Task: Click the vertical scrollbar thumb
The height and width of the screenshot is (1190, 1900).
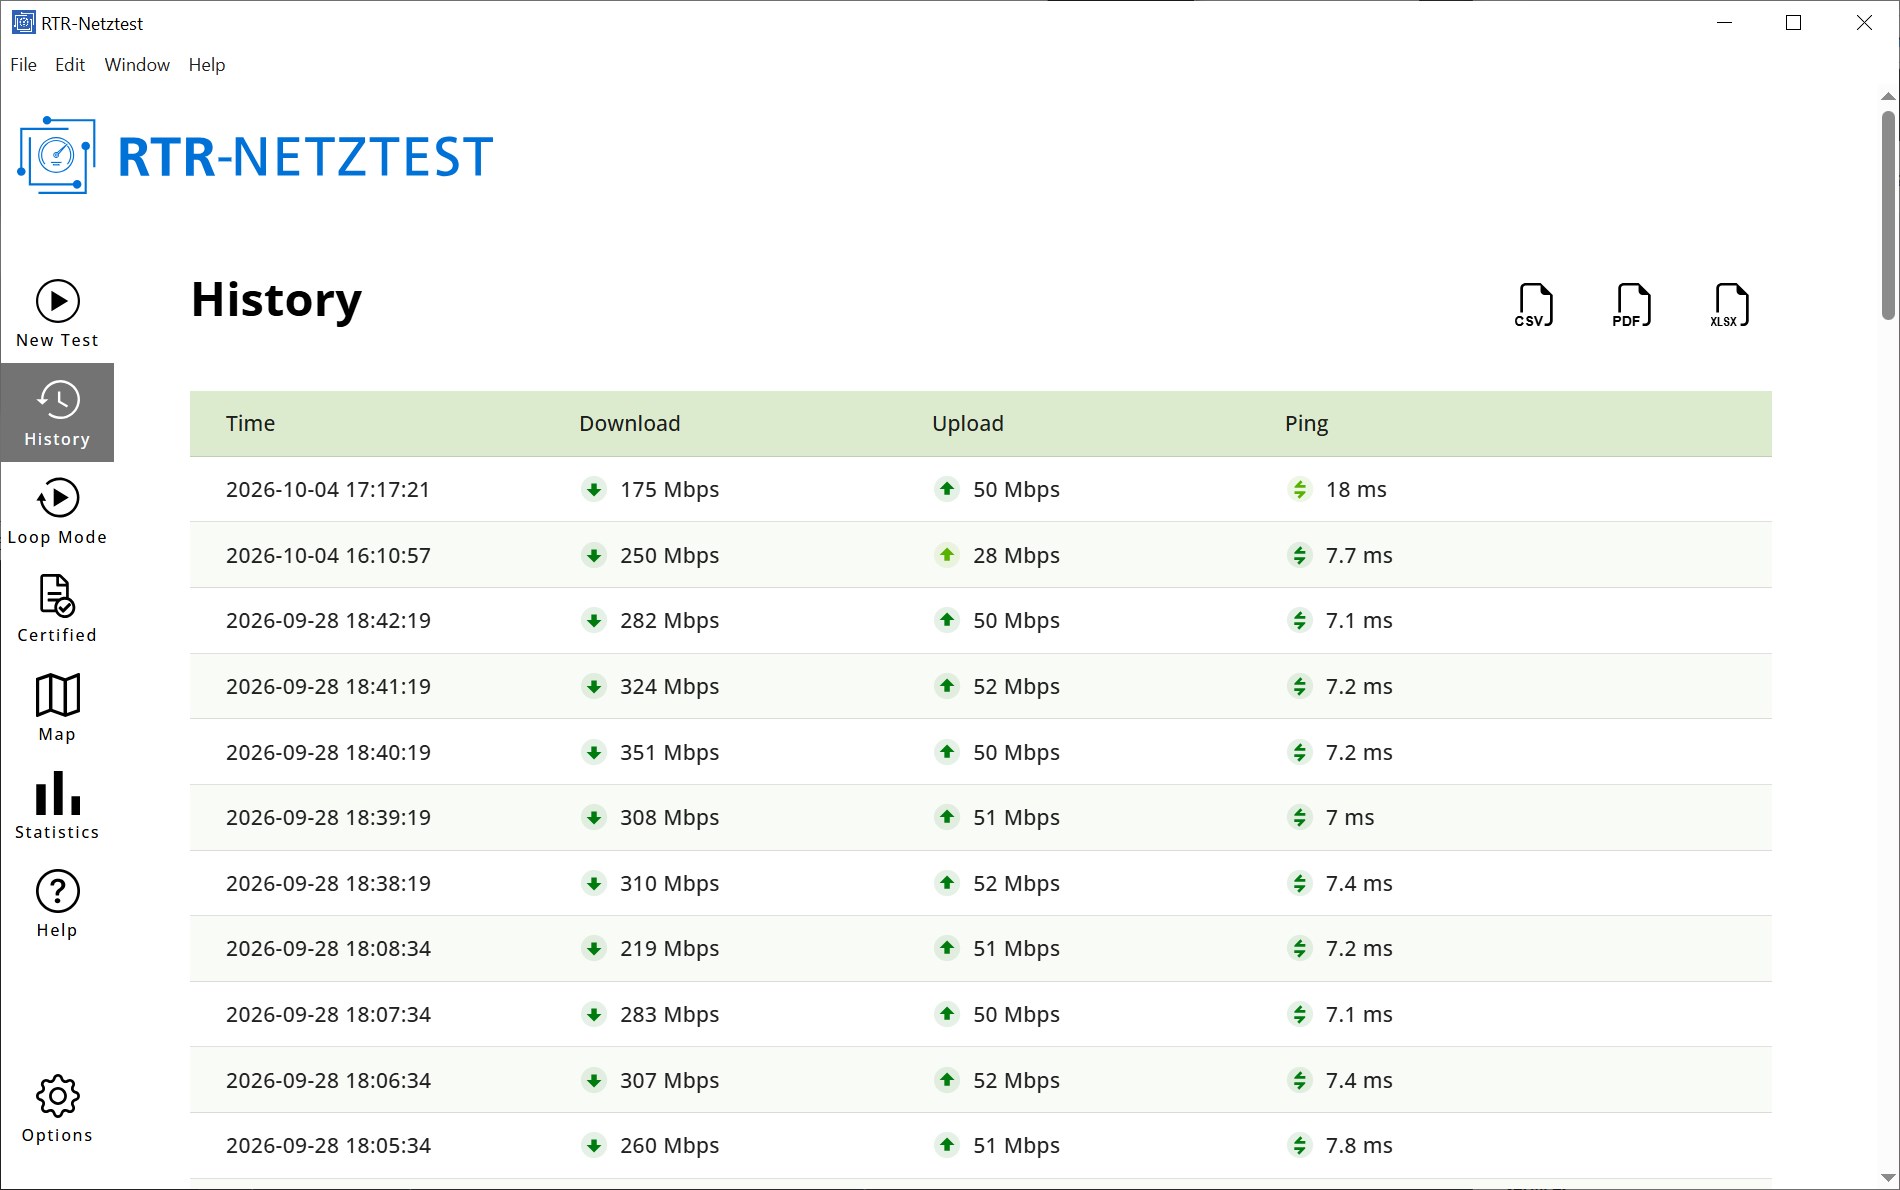Action: point(1888,215)
